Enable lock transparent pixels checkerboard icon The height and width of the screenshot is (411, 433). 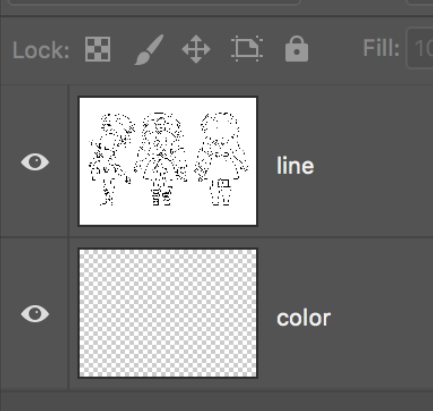point(98,49)
